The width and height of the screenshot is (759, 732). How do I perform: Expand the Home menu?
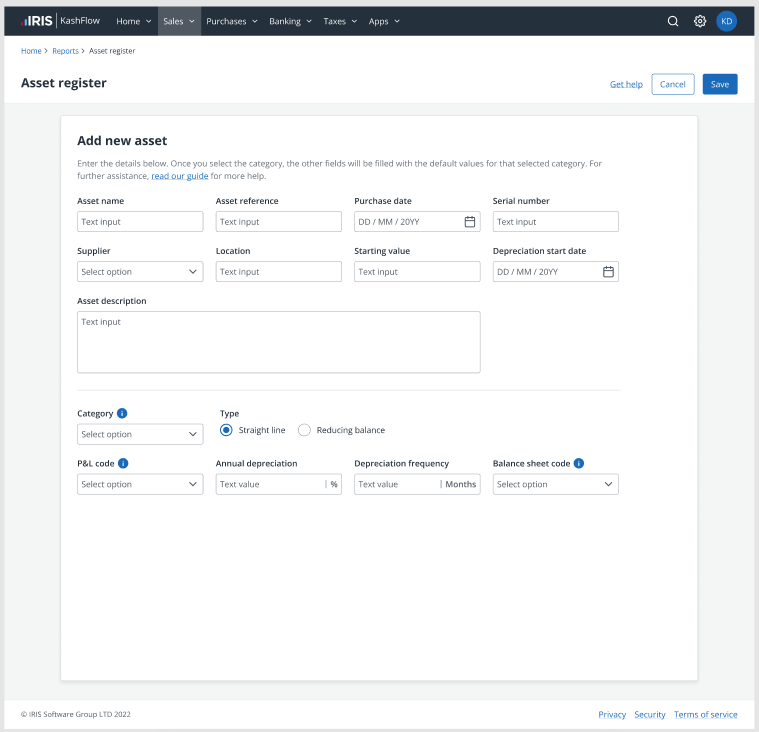point(134,21)
